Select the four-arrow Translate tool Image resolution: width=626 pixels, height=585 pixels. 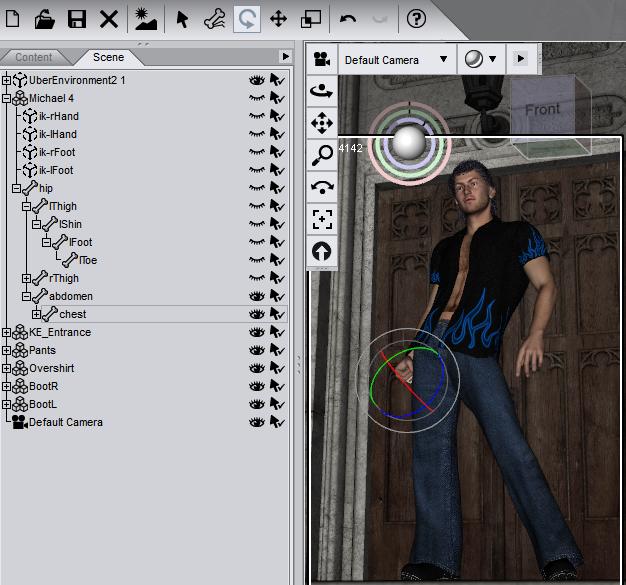[x=278, y=19]
